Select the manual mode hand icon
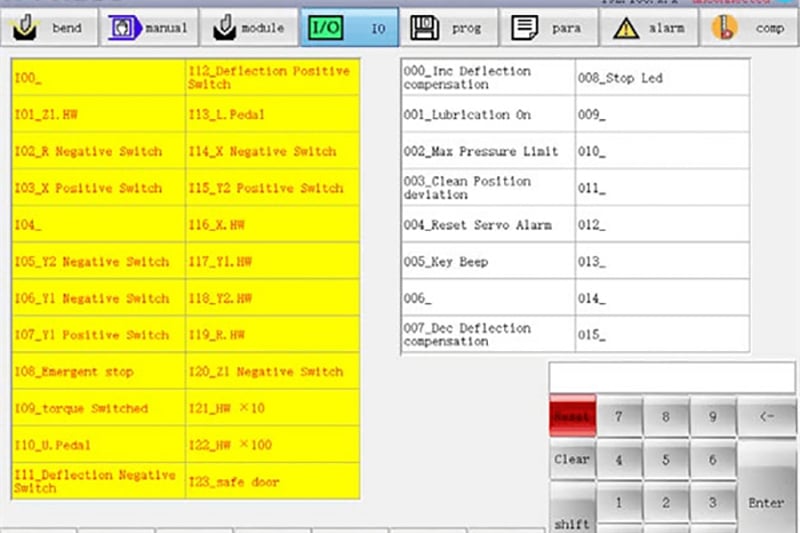The width and height of the screenshot is (800, 533). 124,28
